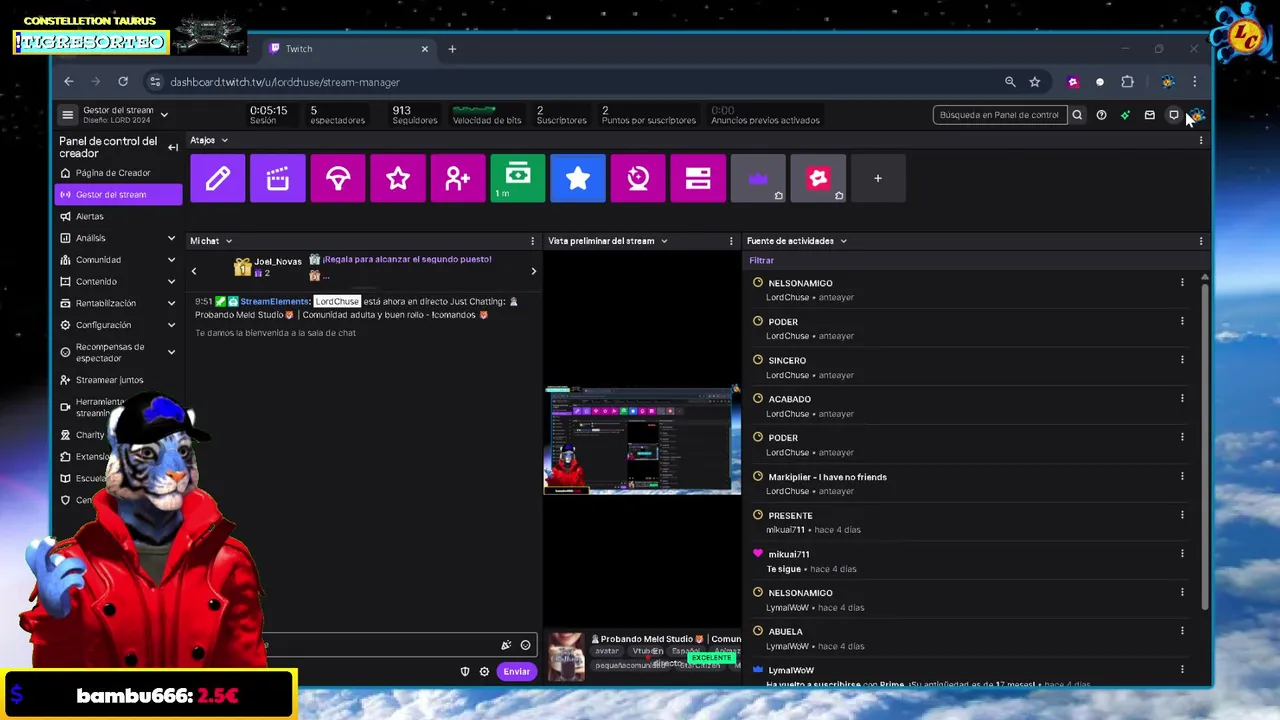Open Chrome three-dot menu
The height and width of the screenshot is (720, 1280).
[x=1194, y=82]
